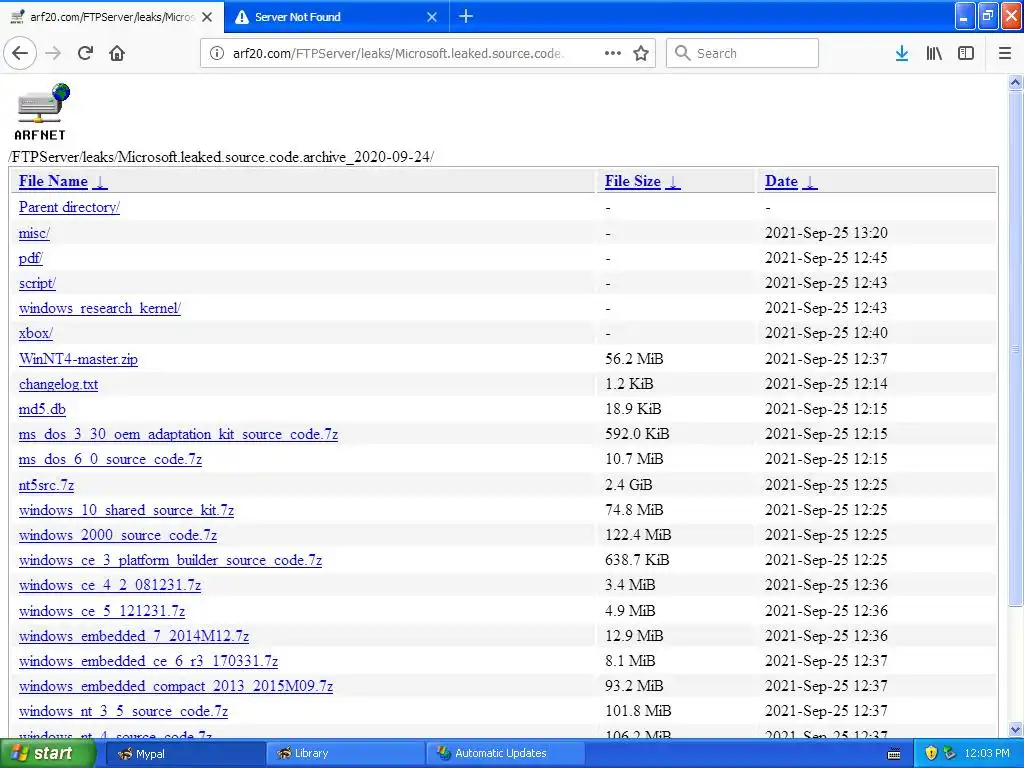Download WinNT4-master.zip
1024x768 pixels.
(x=78, y=359)
